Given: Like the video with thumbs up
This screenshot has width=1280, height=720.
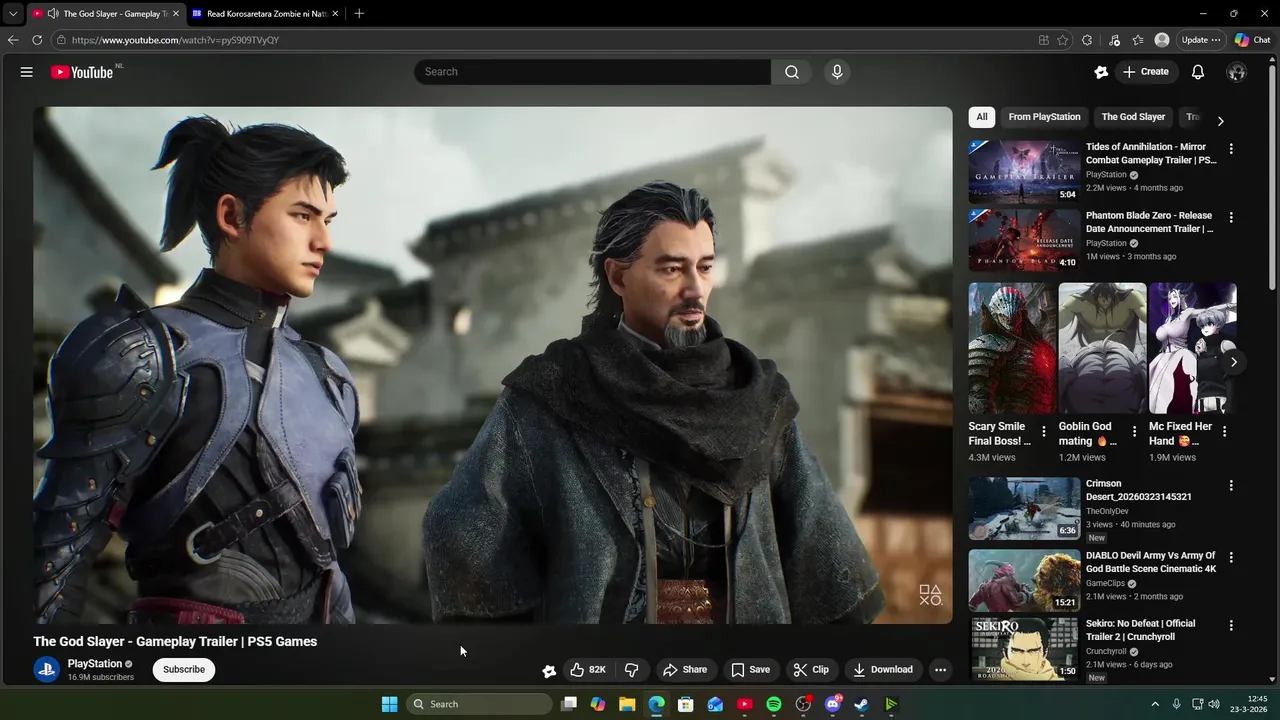Looking at the screenshot, I should [x=588, y=670].
